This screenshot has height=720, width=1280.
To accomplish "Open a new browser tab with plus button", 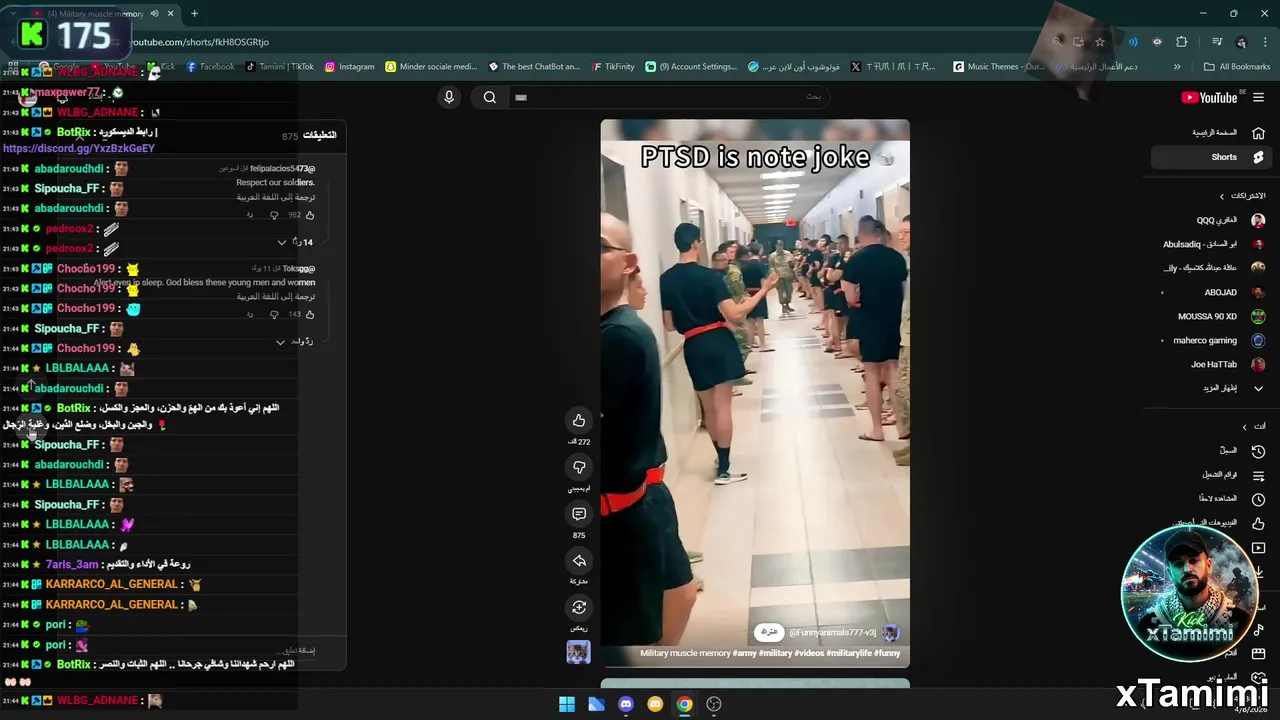I will coord(194,14).
